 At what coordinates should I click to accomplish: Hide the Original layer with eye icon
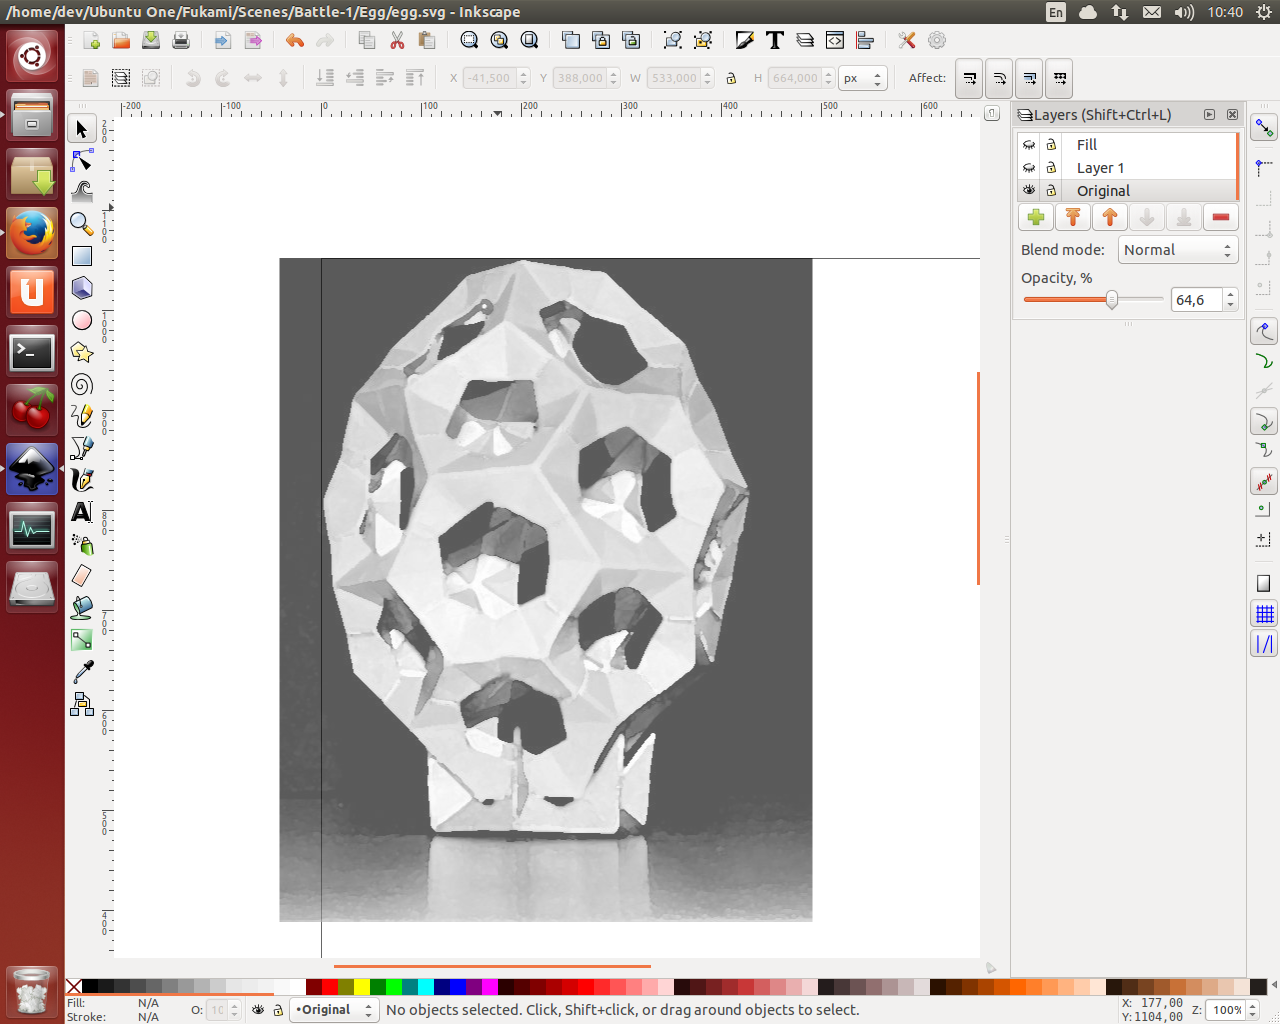coord(1029,191)
